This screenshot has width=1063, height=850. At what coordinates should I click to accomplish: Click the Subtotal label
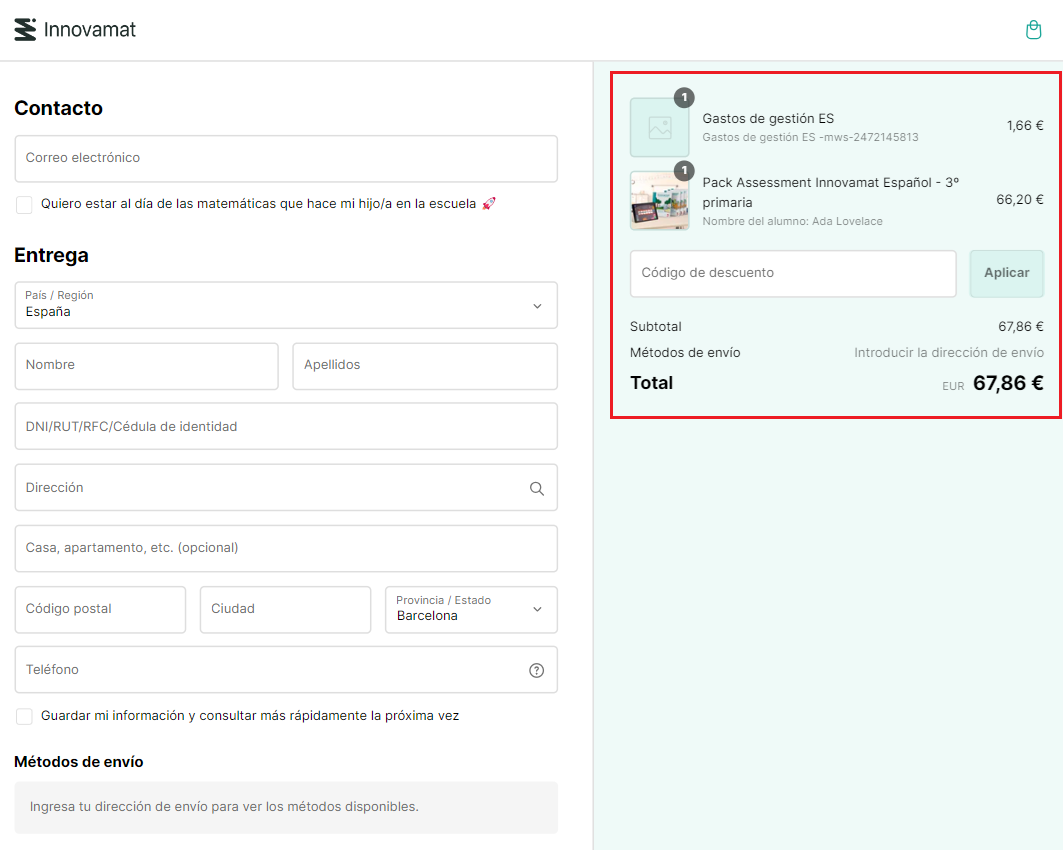[x=656, y=327]
